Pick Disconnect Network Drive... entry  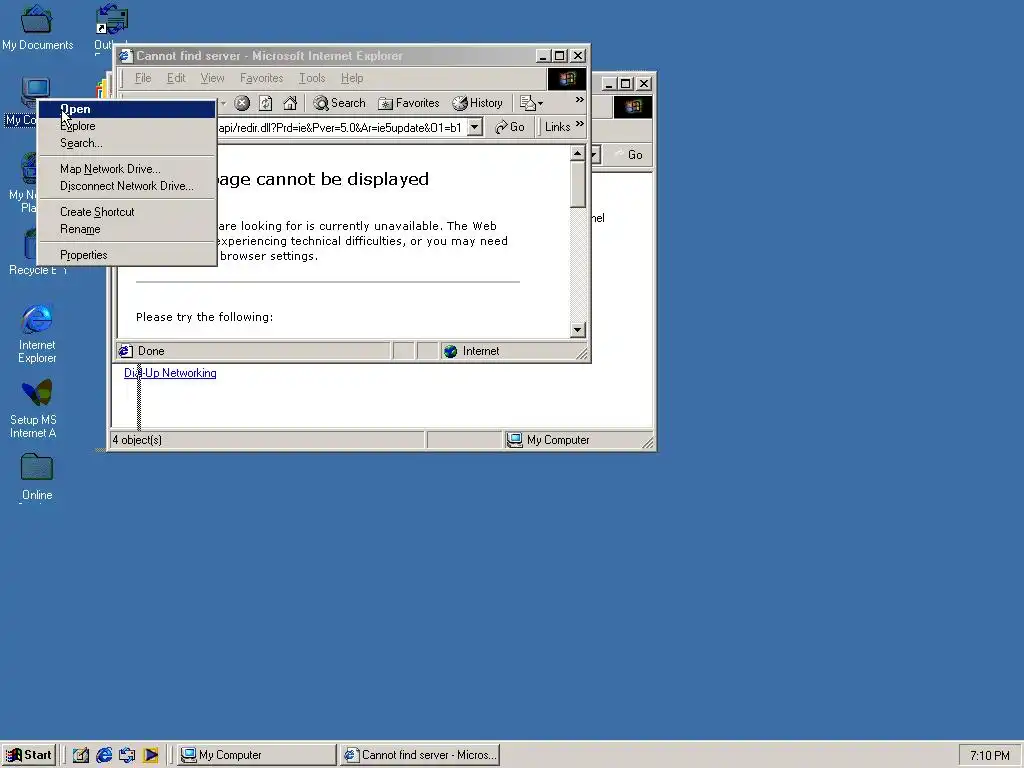(127, 186)
